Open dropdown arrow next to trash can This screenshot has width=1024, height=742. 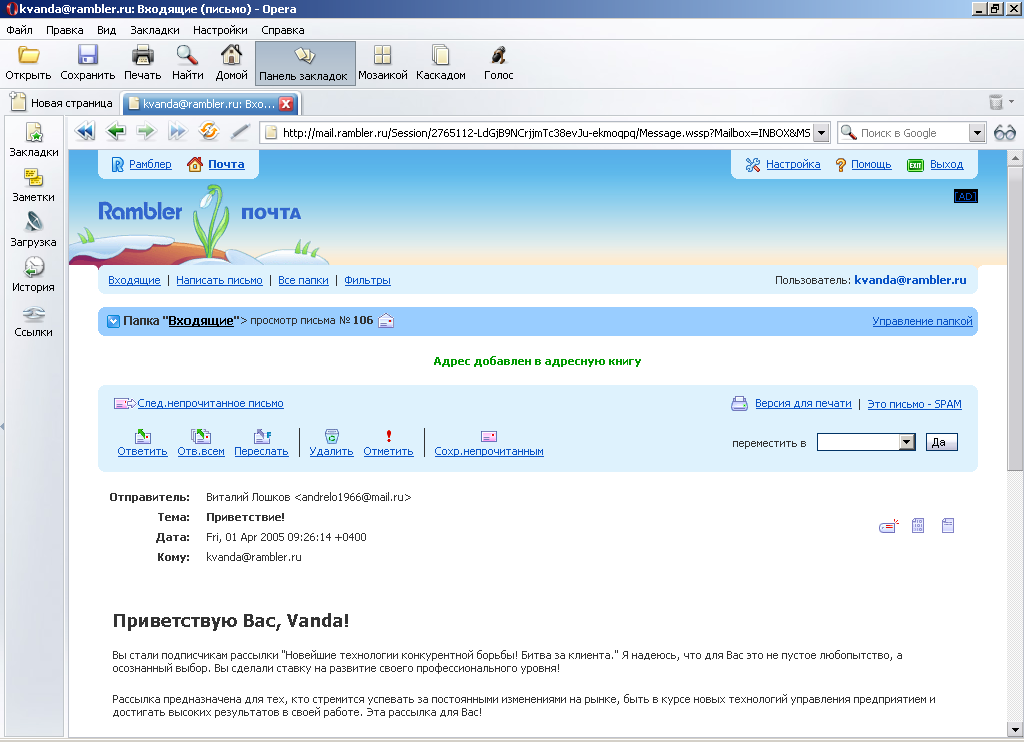pyautogui.click(x=1012, y=101)
